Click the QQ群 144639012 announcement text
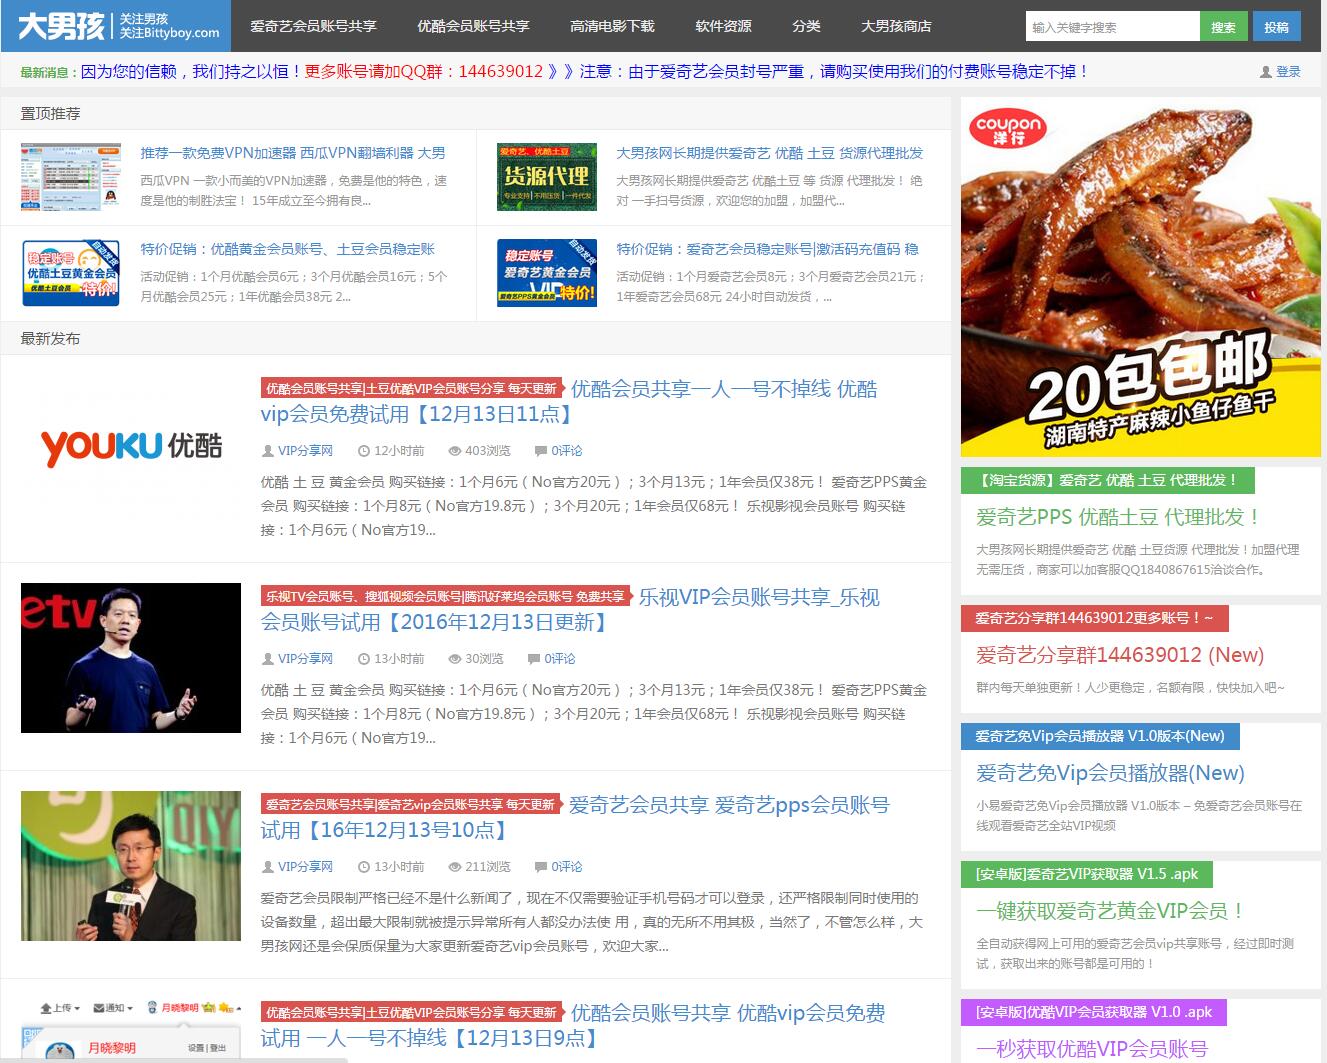 424,72
